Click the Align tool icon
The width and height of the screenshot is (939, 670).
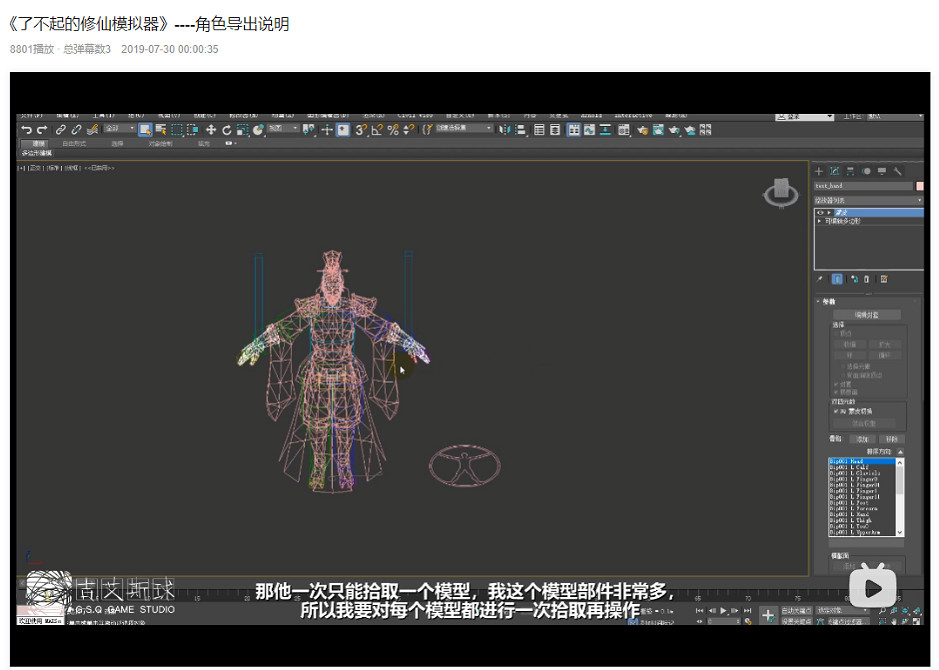[x=519, y=129]
